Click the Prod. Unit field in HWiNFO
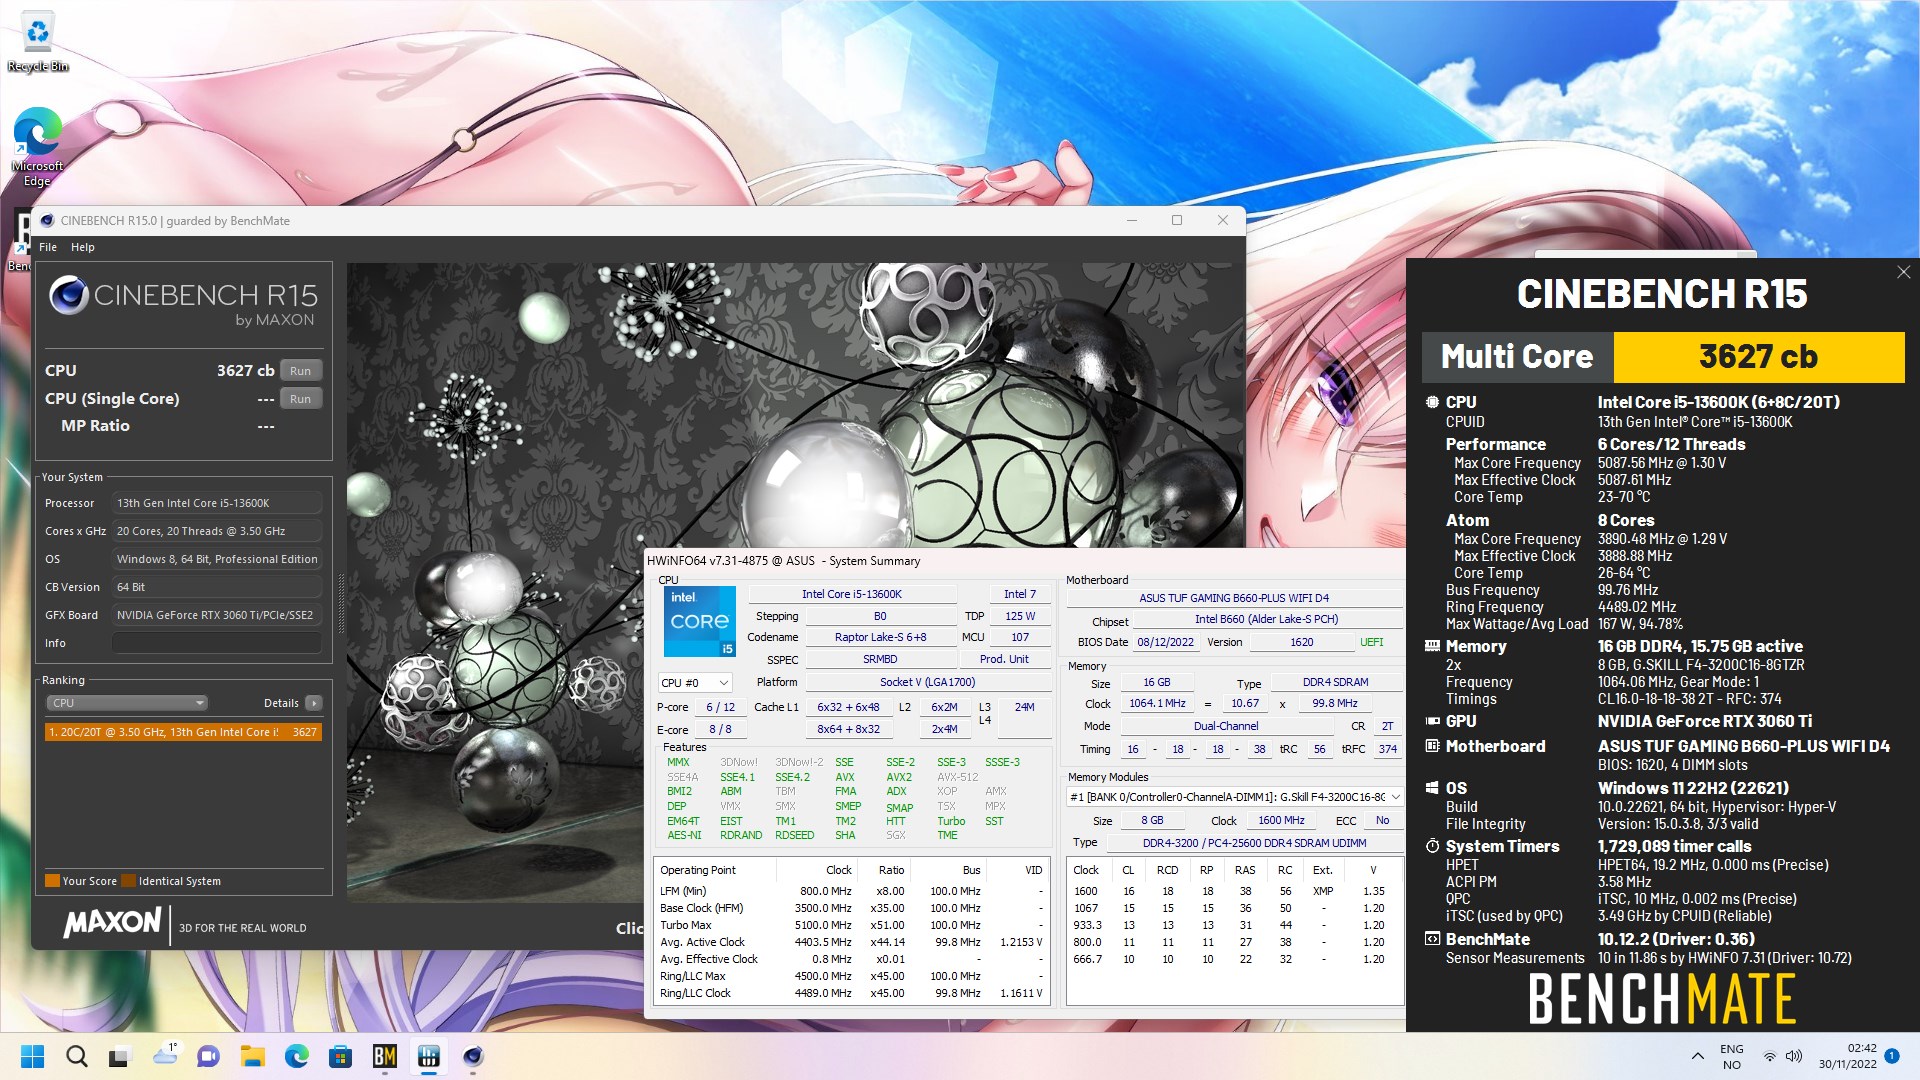The height and width of the screenshot is (1080, 1920). [x=1004, y=659]
